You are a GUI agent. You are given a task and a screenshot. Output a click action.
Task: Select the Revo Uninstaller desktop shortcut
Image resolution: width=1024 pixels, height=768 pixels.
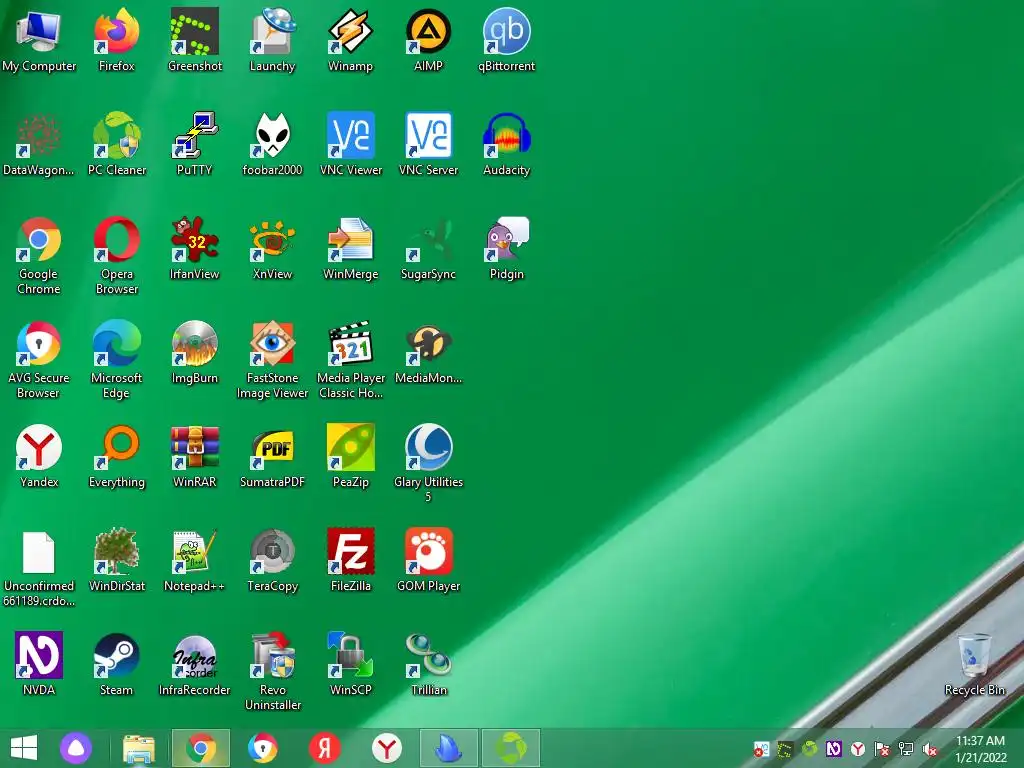[x=272, y=671]
